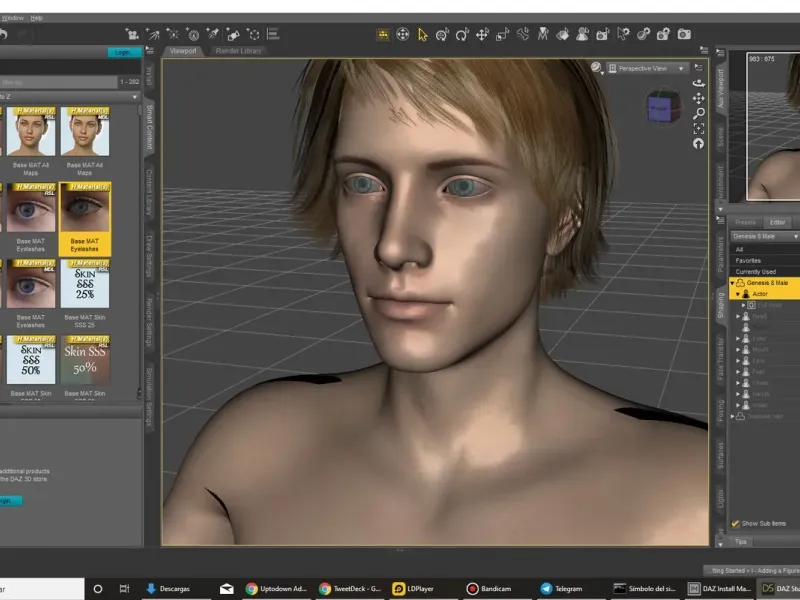
Task: Click the reset view icon below Frame
Action: click(699, 143)
